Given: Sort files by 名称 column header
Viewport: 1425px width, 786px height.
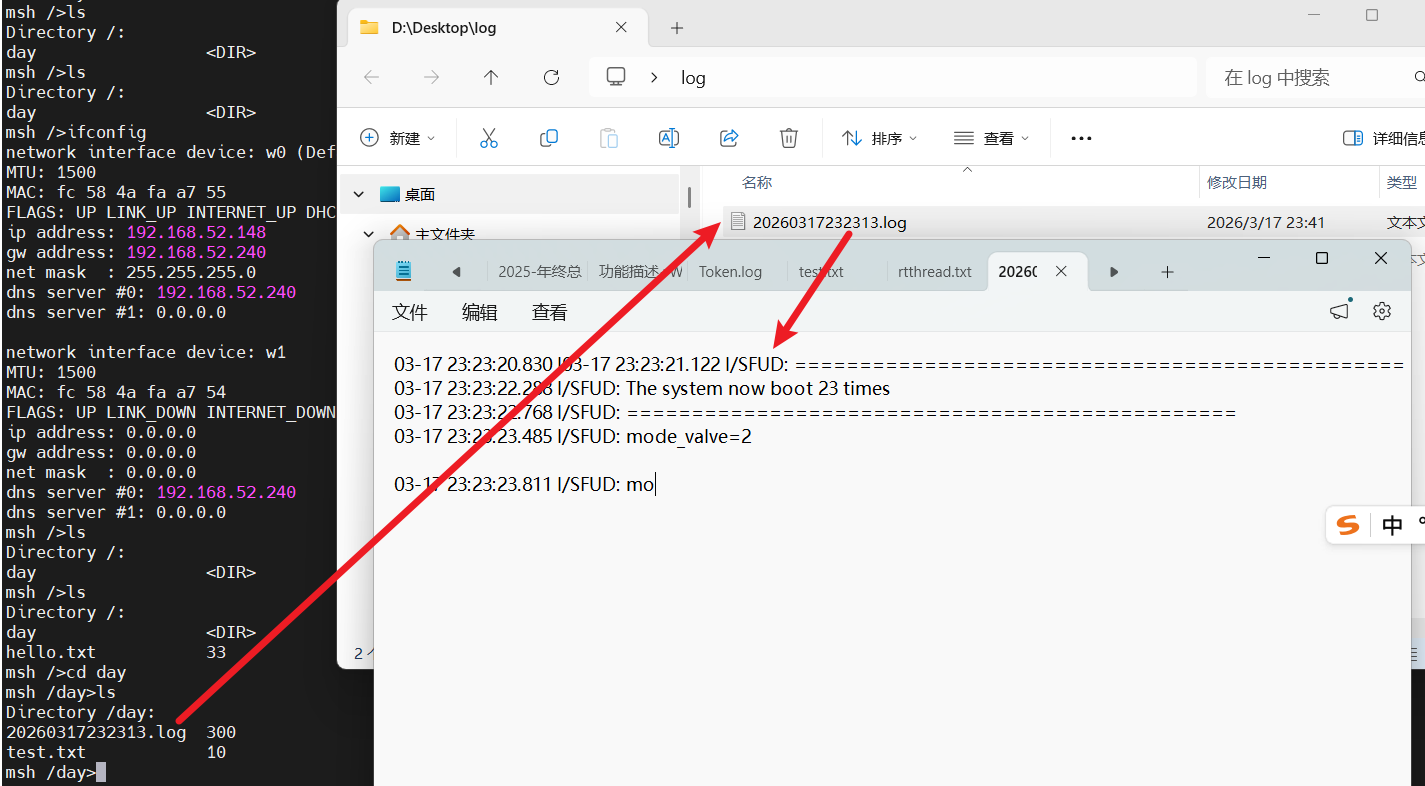Looking at the screenshot, I should click(756, 182).
